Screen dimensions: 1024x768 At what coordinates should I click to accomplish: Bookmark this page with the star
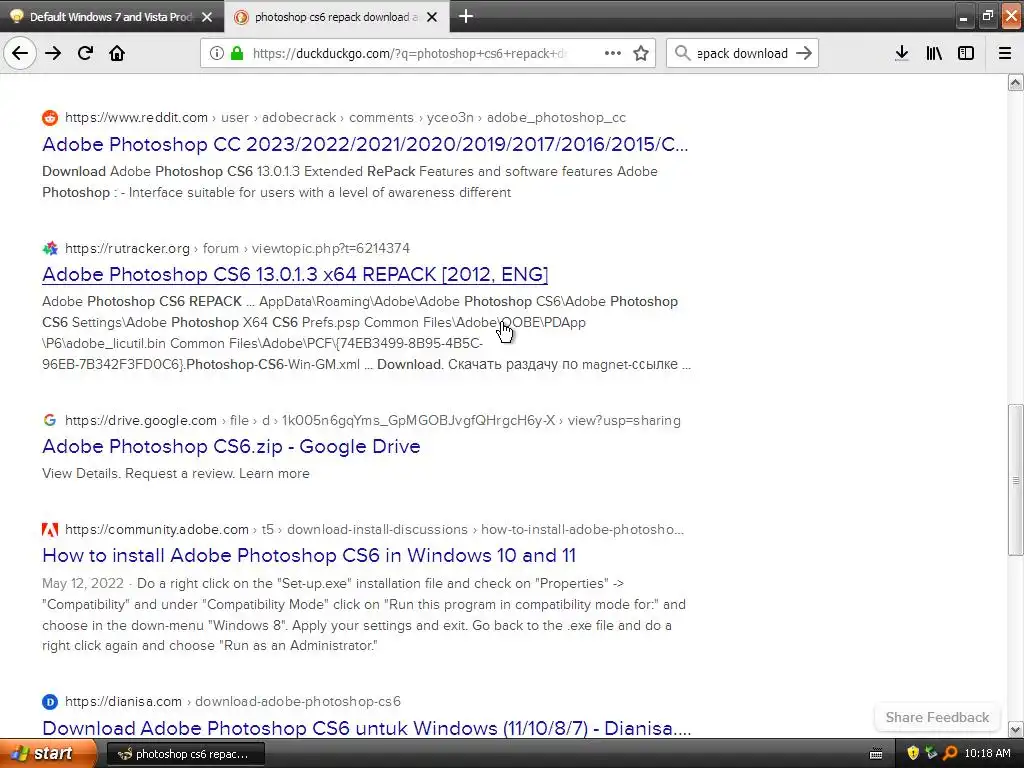(x=641, y=53)
